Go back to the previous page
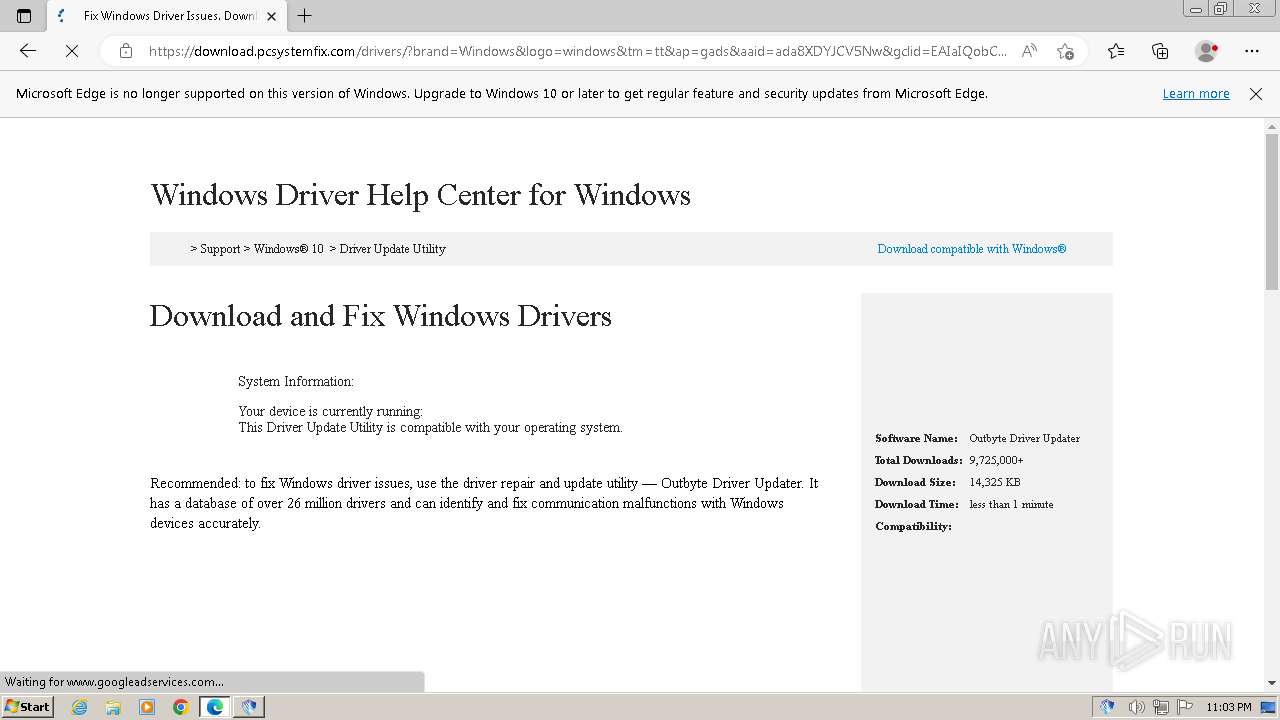Image resolution: width=1280 pixels, height=720 pixels. (28, 51)
